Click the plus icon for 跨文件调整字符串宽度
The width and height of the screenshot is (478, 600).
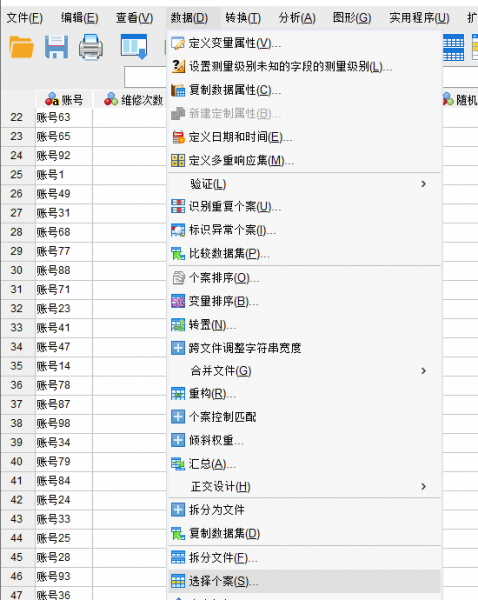point(178,348)
